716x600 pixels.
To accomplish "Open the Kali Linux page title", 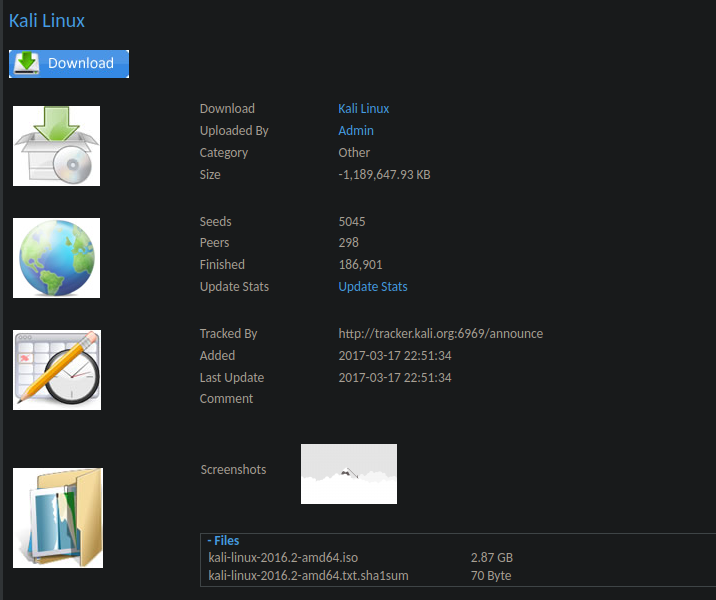I will pos(47,20).
